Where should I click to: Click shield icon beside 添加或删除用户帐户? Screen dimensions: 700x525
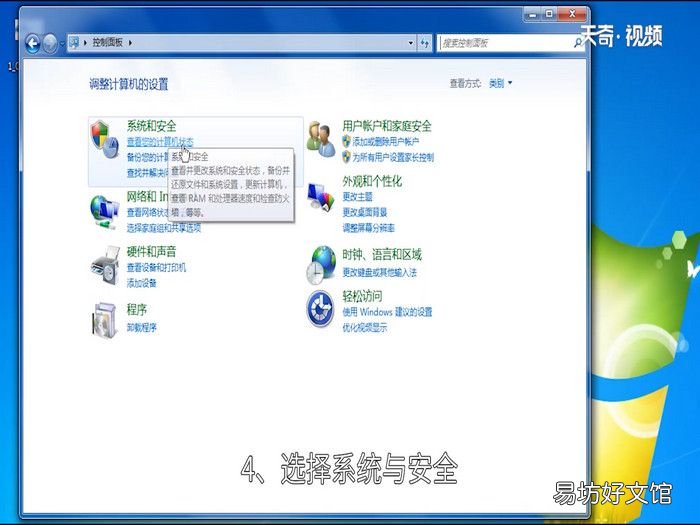[346, 142]
